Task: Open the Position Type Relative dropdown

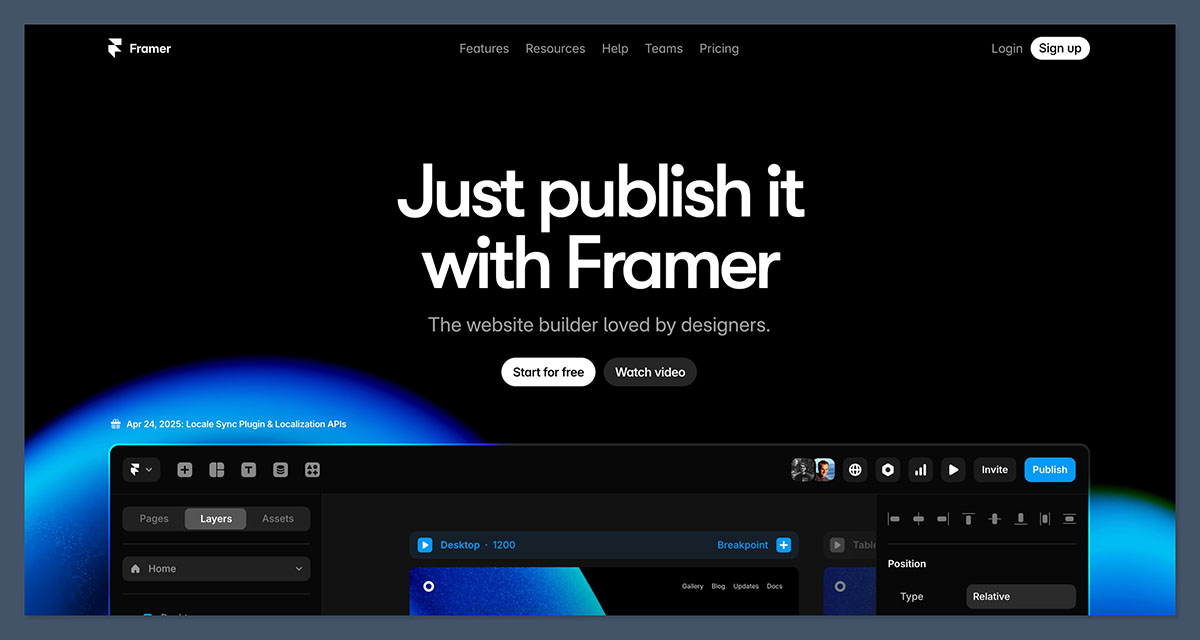Action: click(1021, 597)
